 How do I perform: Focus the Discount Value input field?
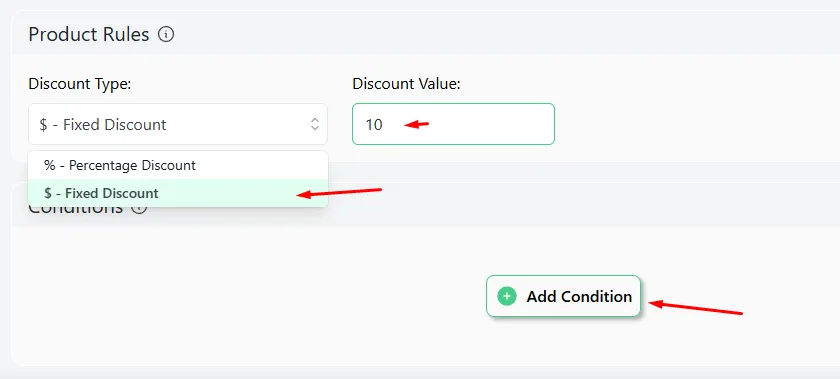453,124
